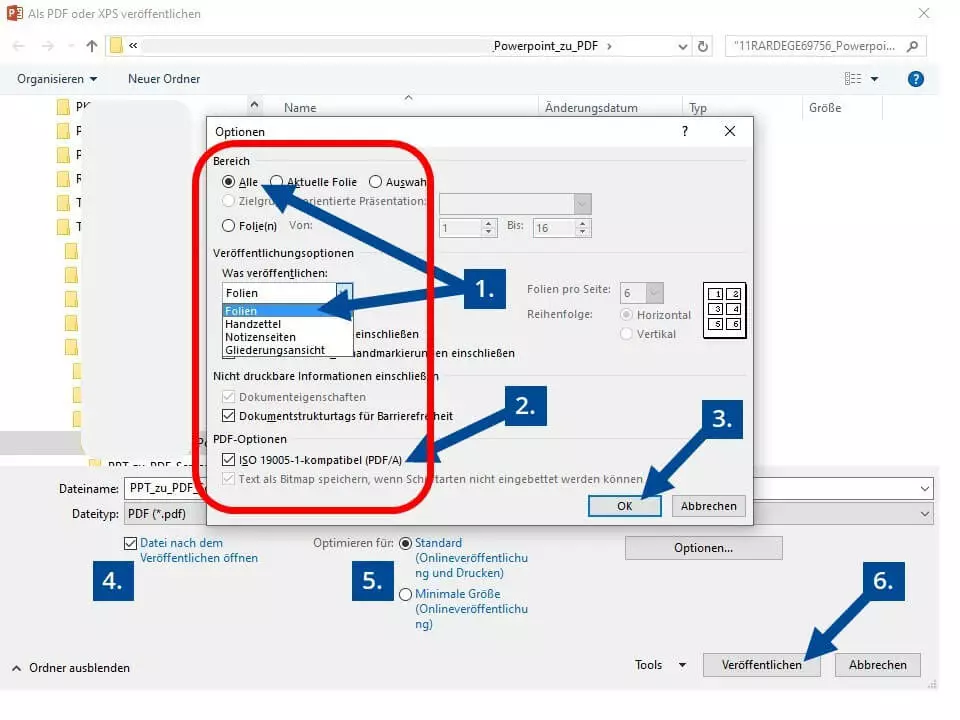Toggle Dokumentstrukturtags für Barrierefreiheit checkbox
The width and height of the screenshot is (960, 720).
click(x=228, y=416)
